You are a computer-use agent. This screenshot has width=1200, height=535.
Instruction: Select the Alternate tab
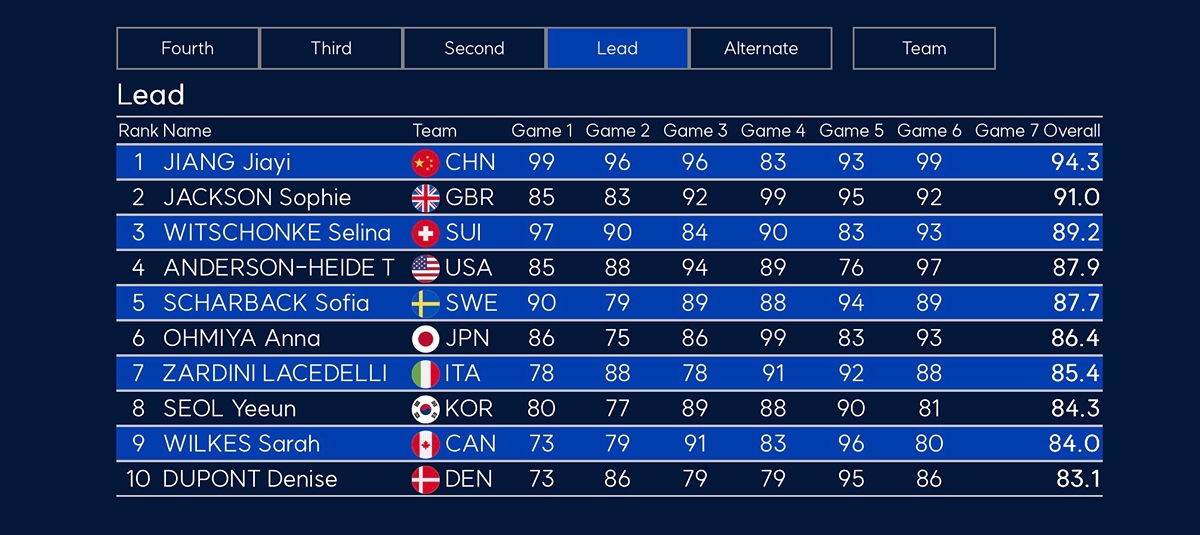tap(761, 48)
